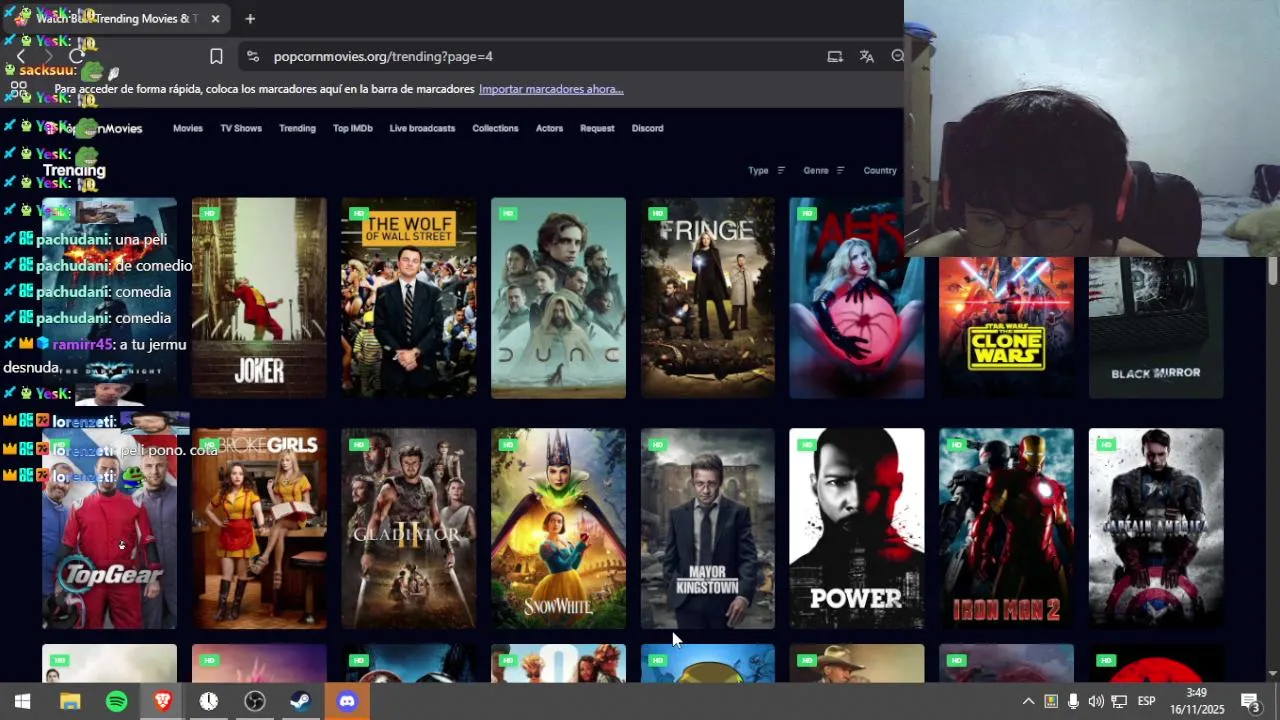The image size is (1280, 720).
Task: Open the notification center icon
Action: coord(1250,701)
